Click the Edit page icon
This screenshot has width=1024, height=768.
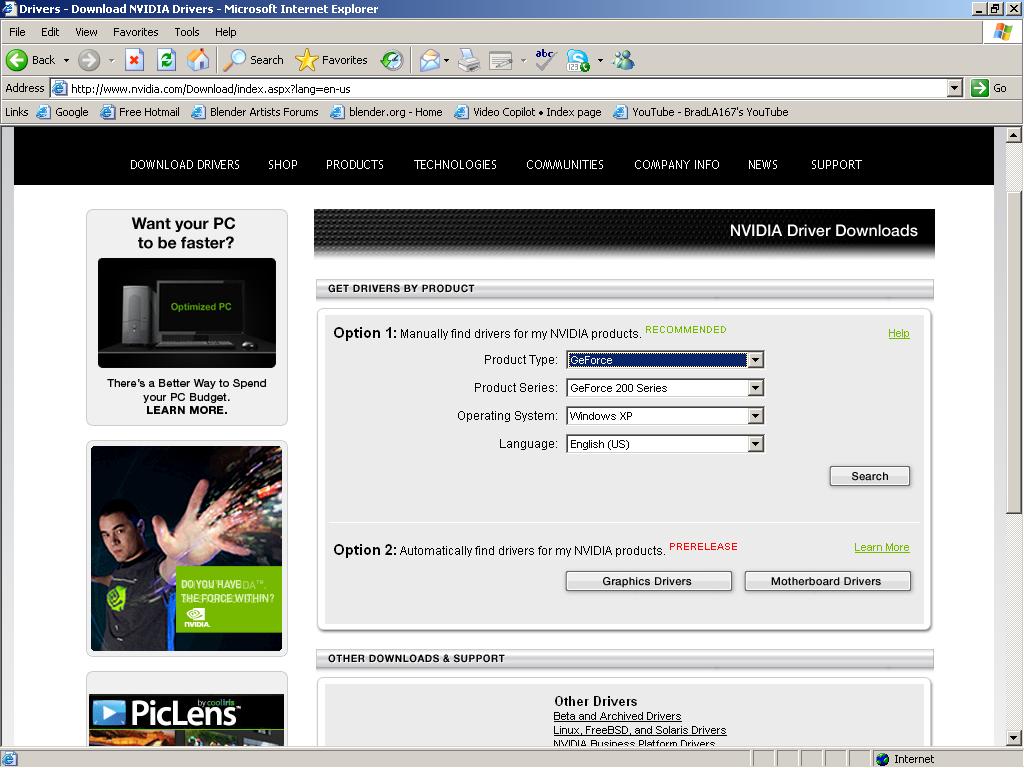tap(501, 60)
